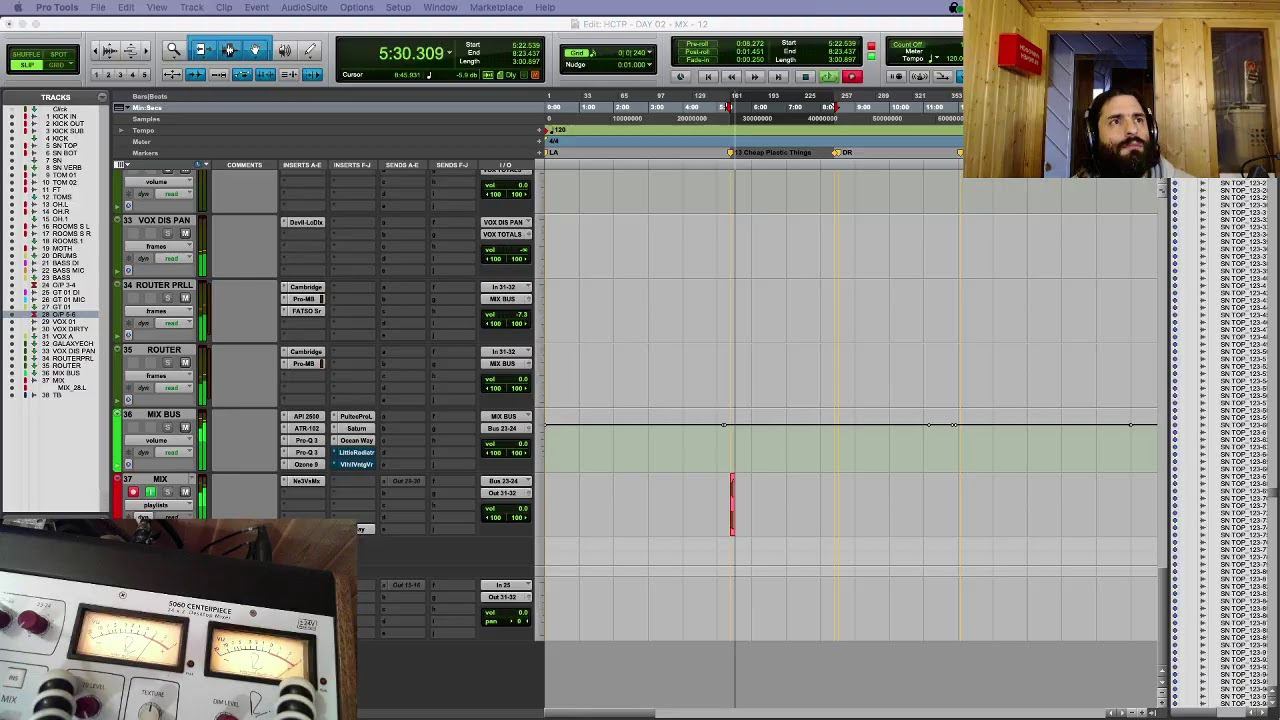
Task: Select the Selector tool
Action: click(x=229, y=50)
